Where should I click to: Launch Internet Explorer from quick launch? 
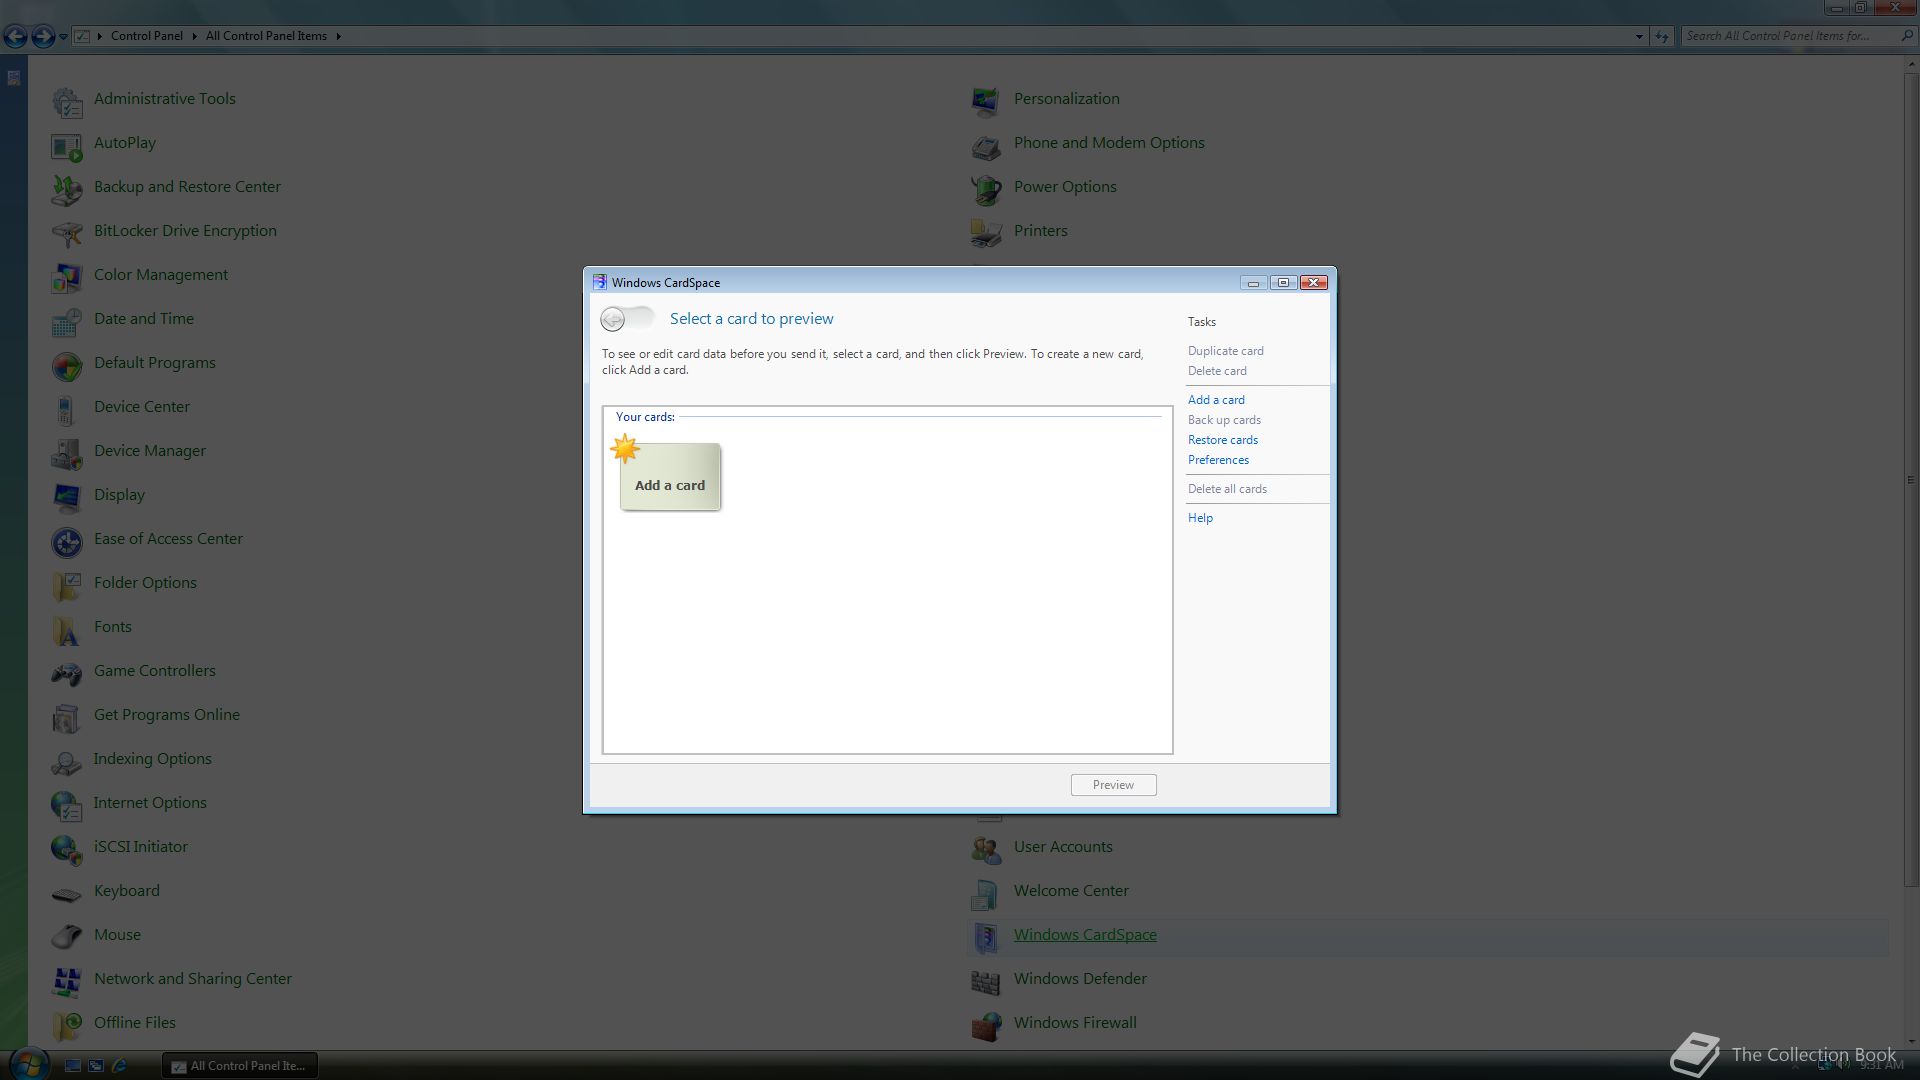(119, 1066)
